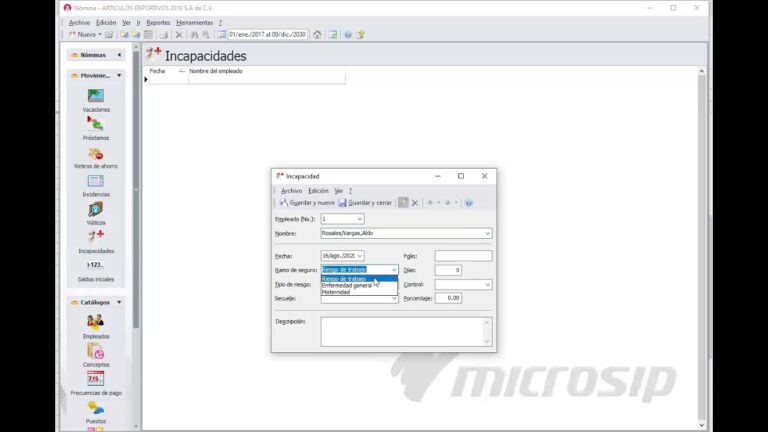Expand the Secuela dropdown
This screenshot has height=432, width=768.
click(394, 298)
